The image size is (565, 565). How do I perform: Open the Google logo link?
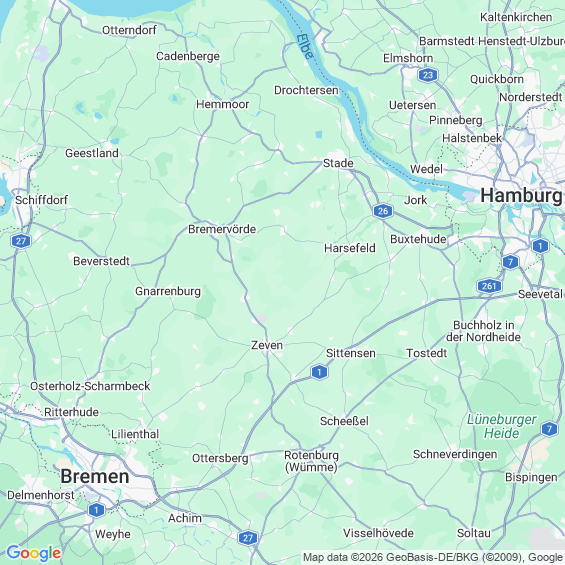34,553
